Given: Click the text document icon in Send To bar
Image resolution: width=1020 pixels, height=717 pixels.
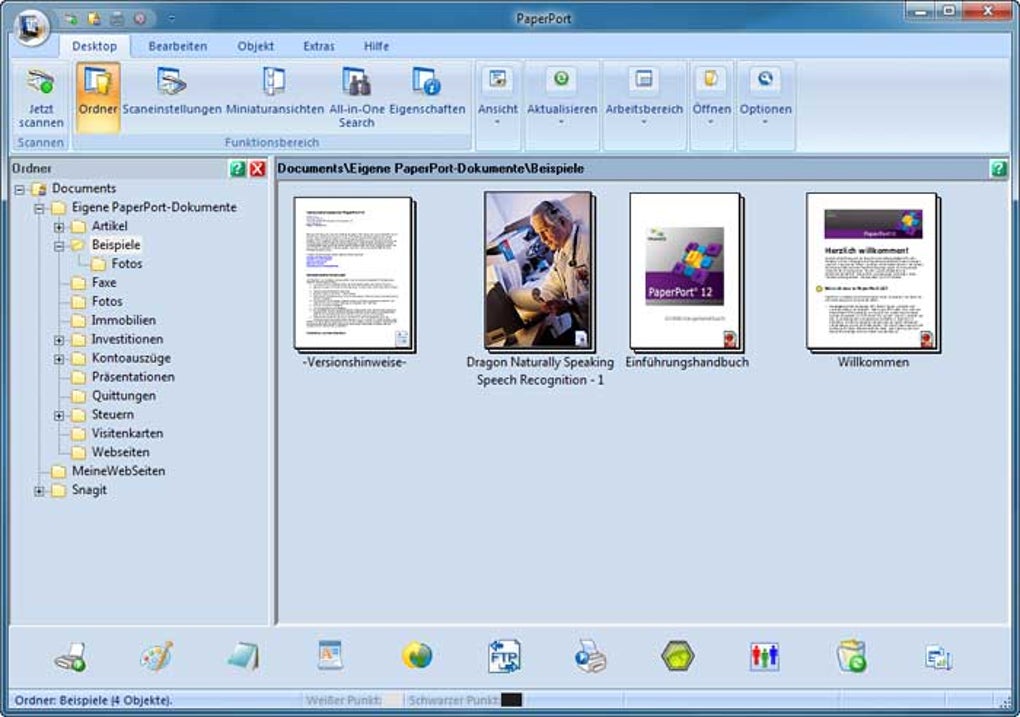Looking at the screenshot, I should click(x=330, y=656).
